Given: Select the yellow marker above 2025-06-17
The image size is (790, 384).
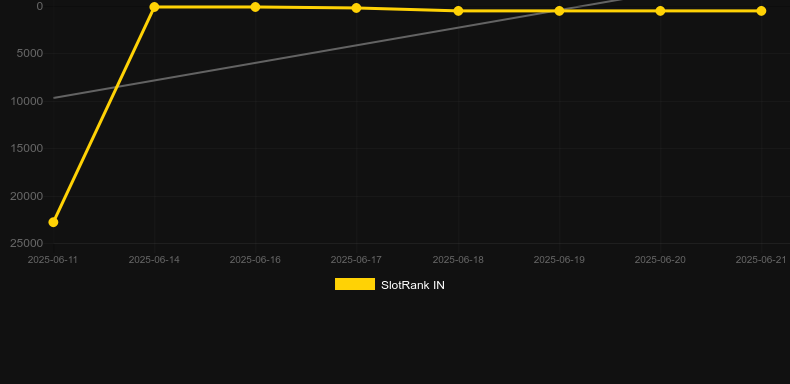Looking at the screenshot, I should tap(356, 8).
